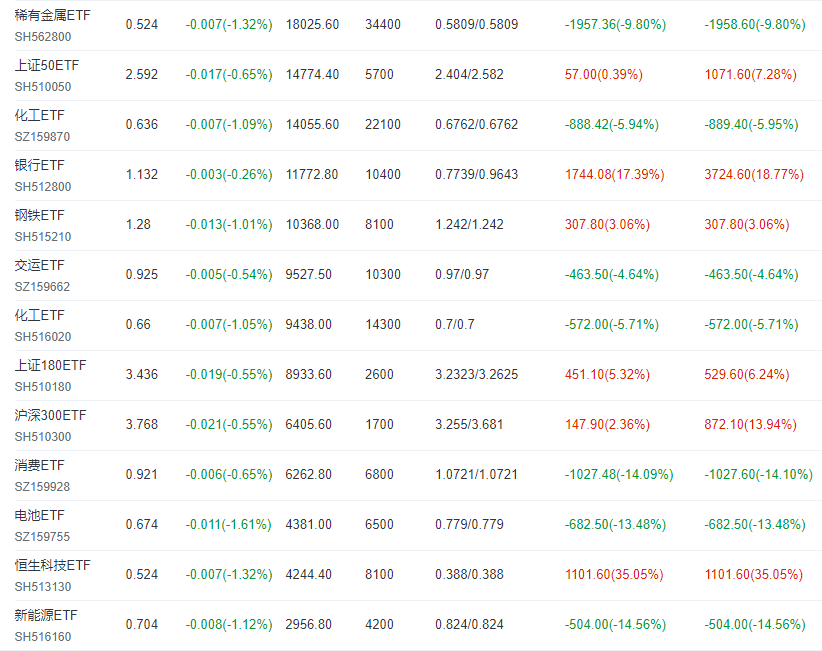
Task: Select price 0.704 of 新能源ETF
Action: coord(142,624)
